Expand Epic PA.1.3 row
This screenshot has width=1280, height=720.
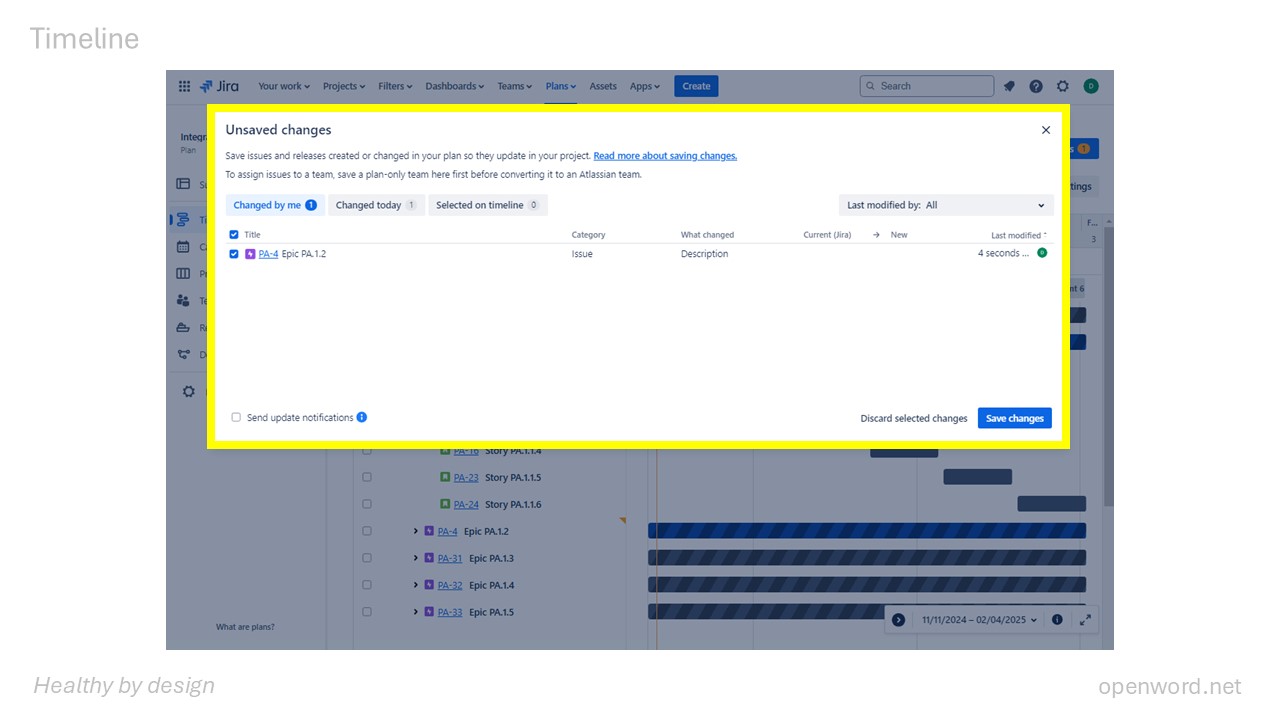click(416, 558)
